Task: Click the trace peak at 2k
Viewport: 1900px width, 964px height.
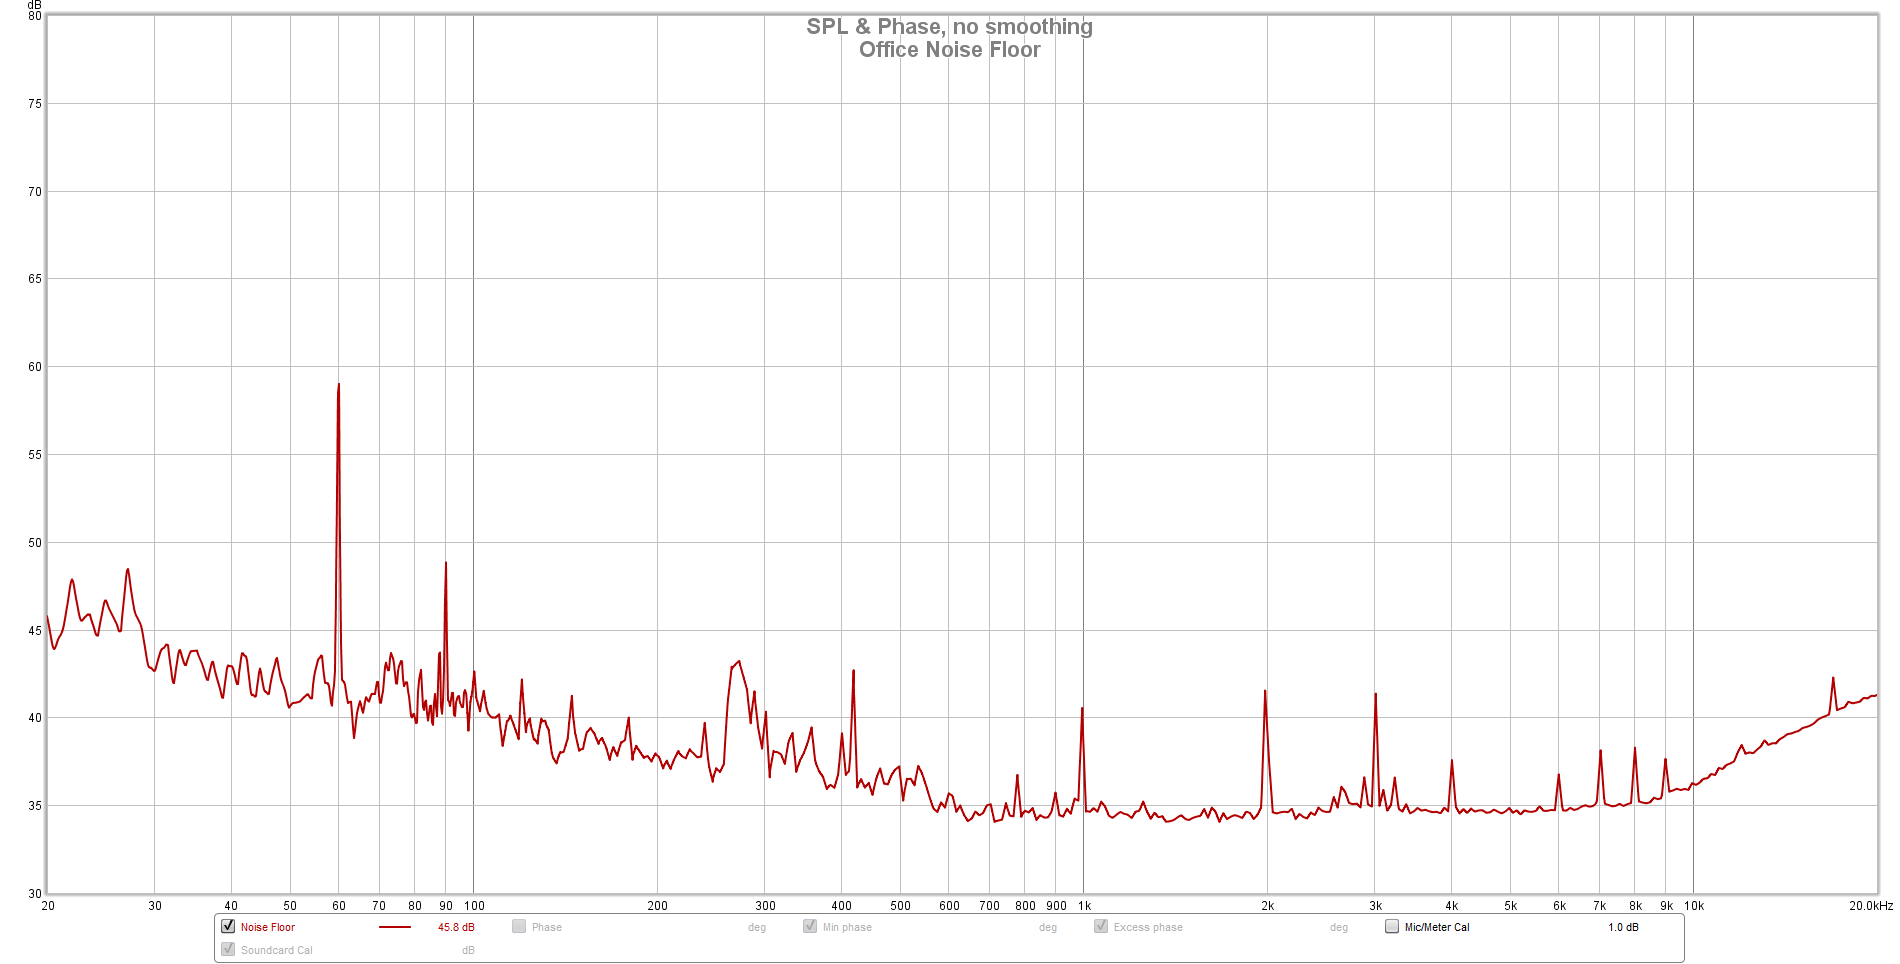Action: (x=1265, y=691)
